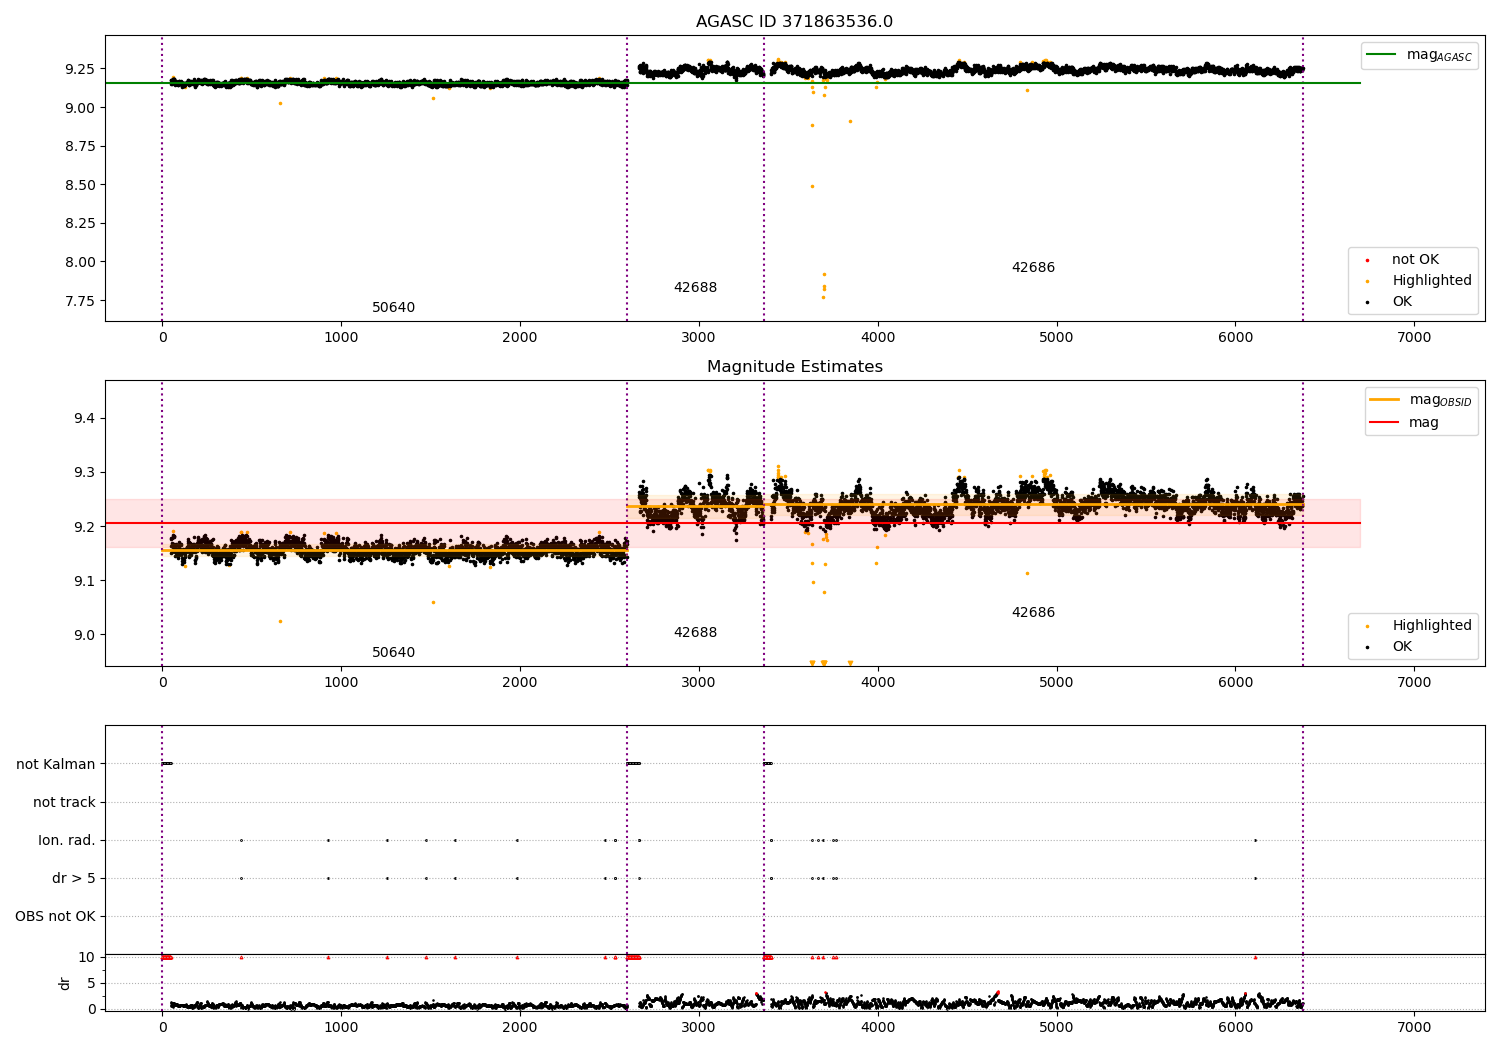Click orange outlier near 9.02 in Magnitude Estimates plot
This screenshot has width=1500, height=1050.
[x=280, y=621]
